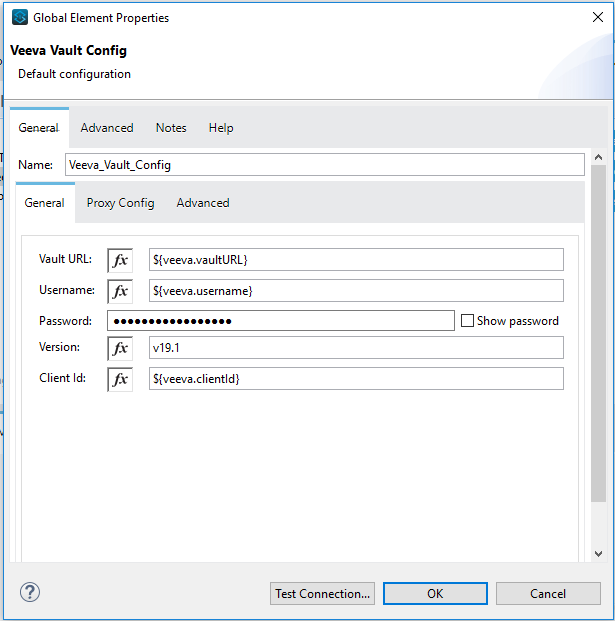Cancel the Veeva Vault configuration dialog
This screenshot has width=615, height=621.
pyautogui.click(x=548, y=593)
